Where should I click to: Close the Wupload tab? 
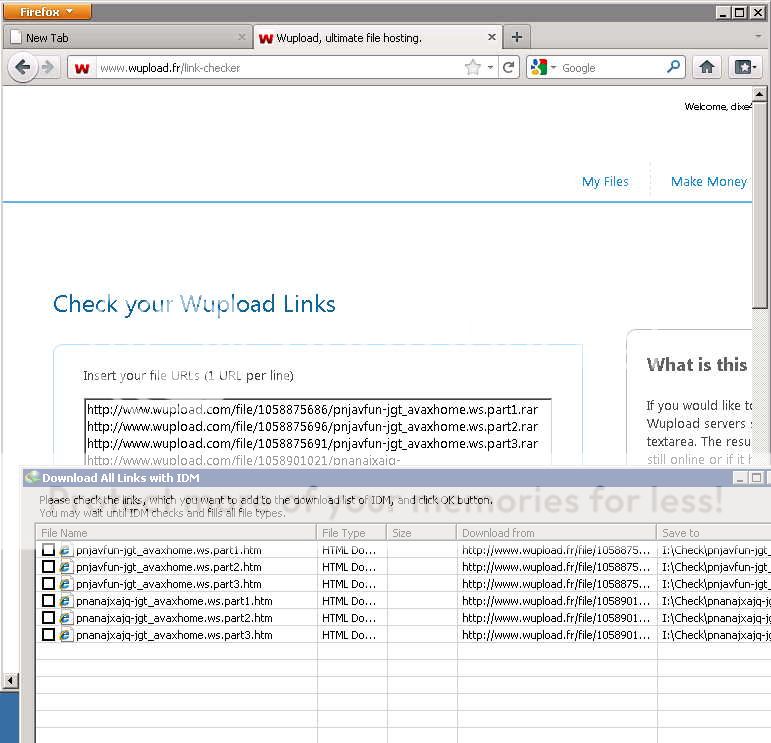point(492,37)
